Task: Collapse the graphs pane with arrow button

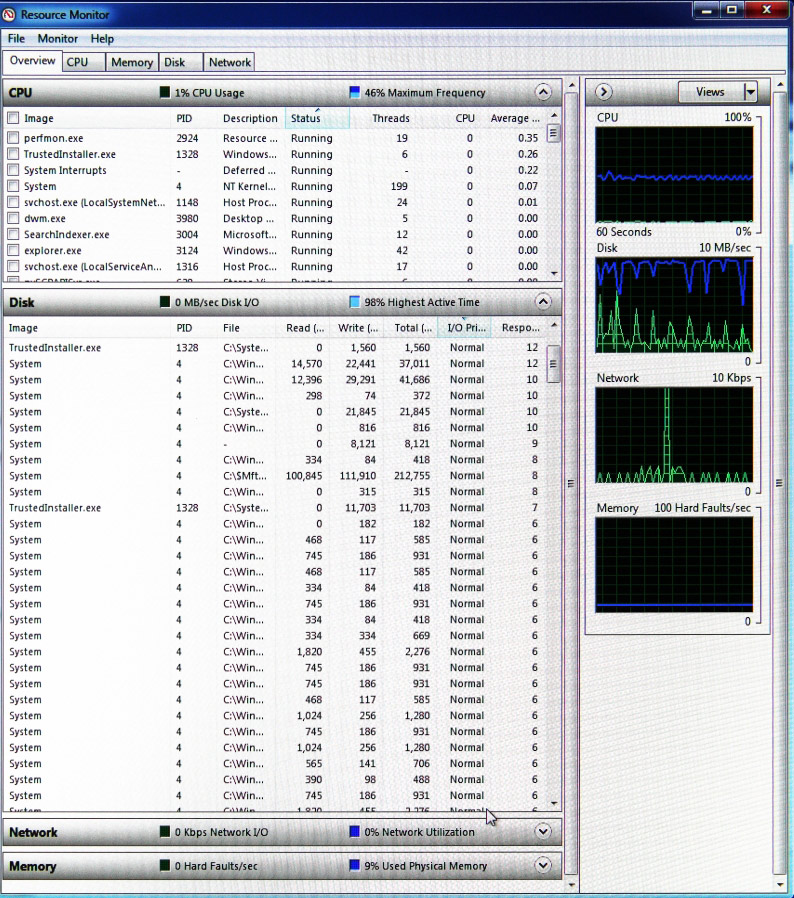Action: click(604, 92)
